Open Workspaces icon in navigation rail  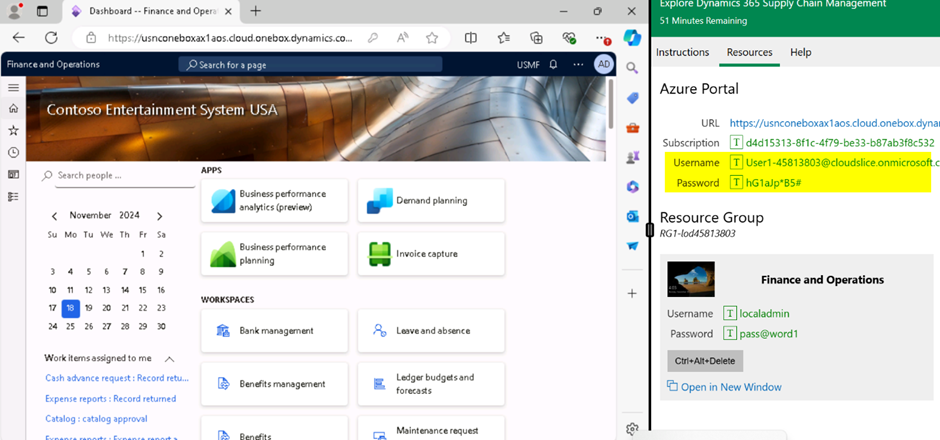point(13,174)
